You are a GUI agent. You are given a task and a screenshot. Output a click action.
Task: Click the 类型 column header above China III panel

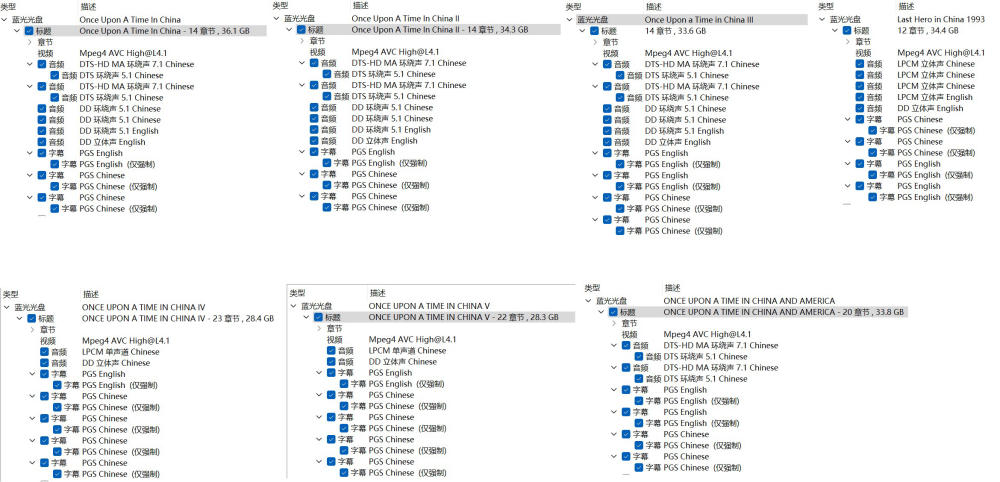(573, 7)
